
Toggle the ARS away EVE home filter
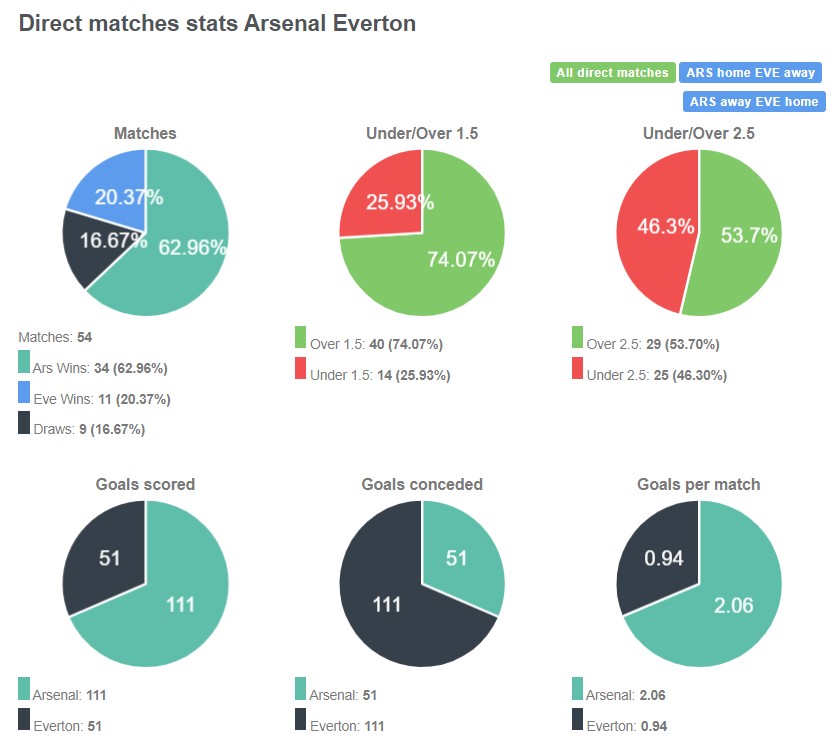click(753, 101)
